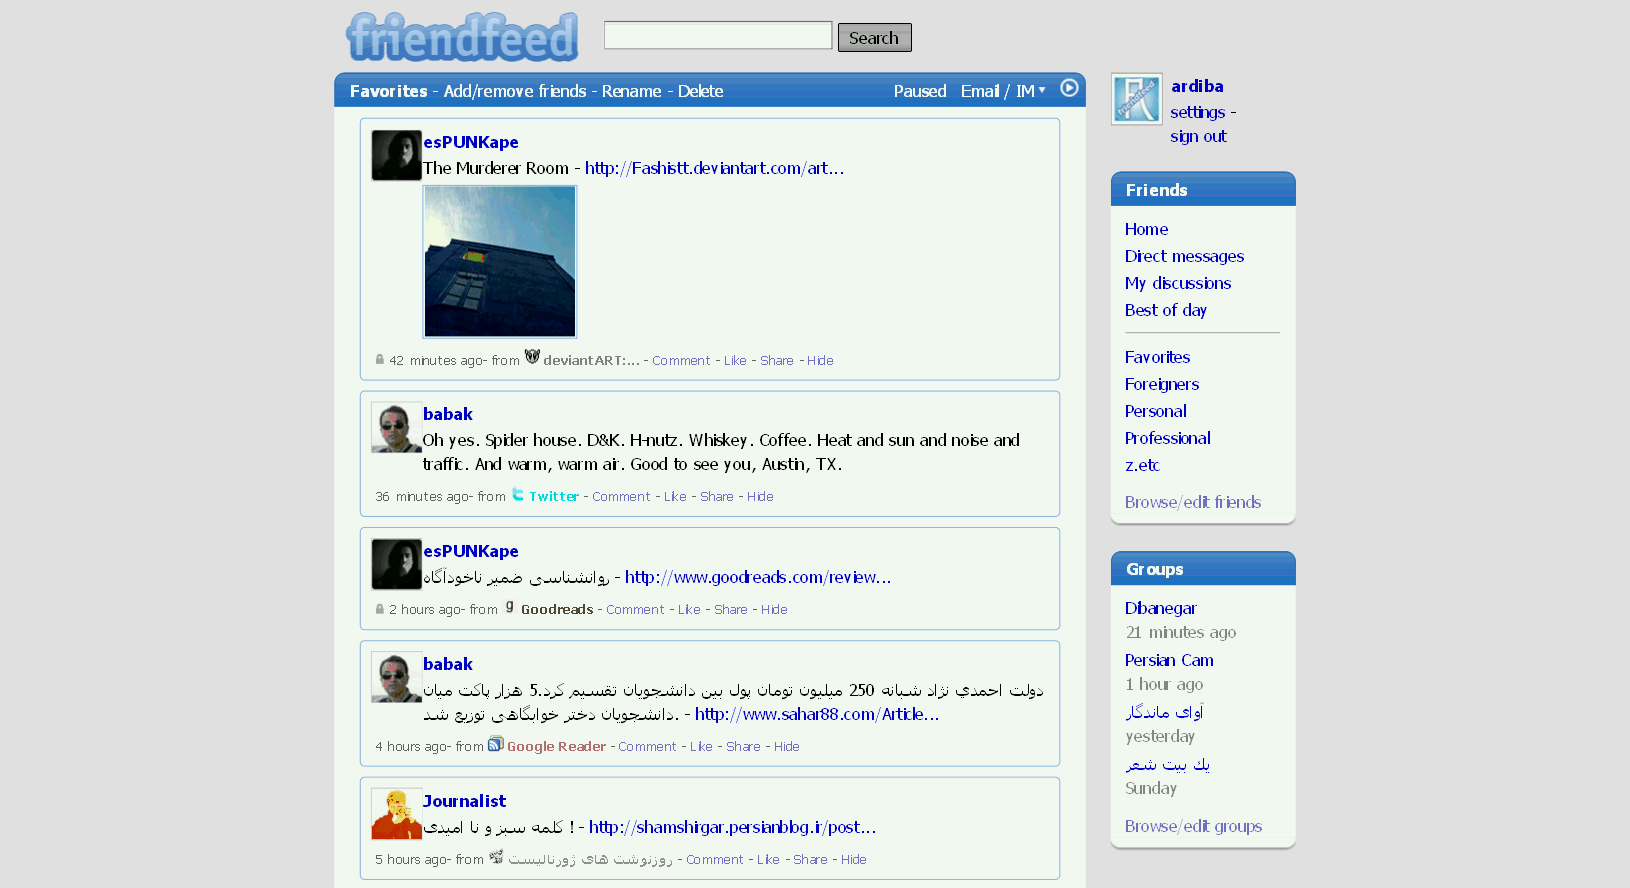This screenshot has width=1630, height=888.
Task: Click Browse/edit friends
Action: pos(1192,502)
